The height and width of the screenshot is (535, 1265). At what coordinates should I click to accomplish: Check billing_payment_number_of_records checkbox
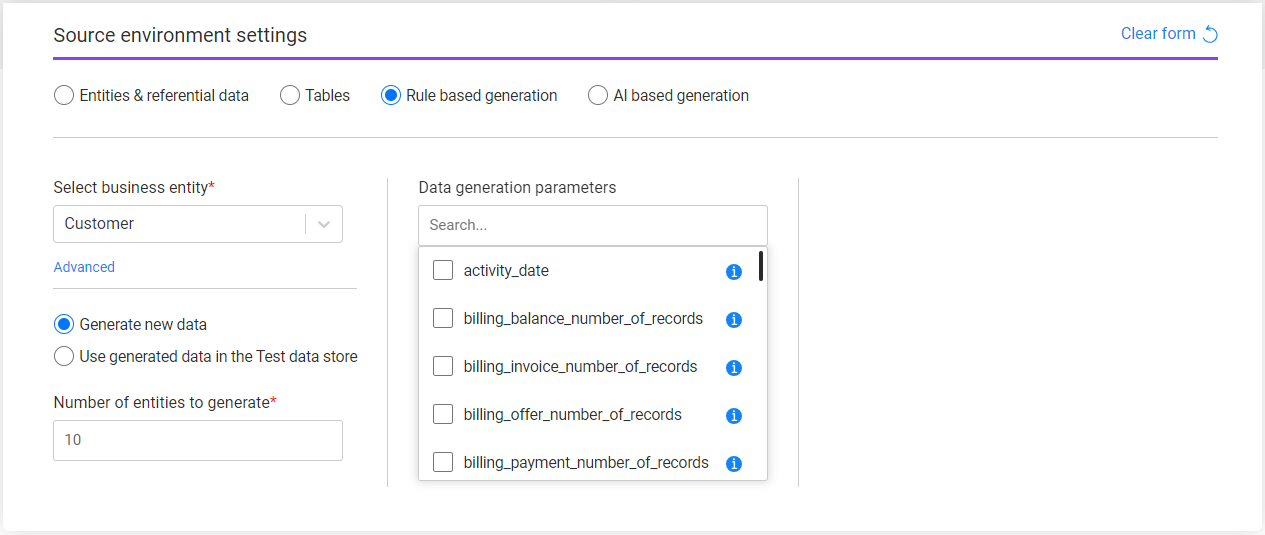443,463
